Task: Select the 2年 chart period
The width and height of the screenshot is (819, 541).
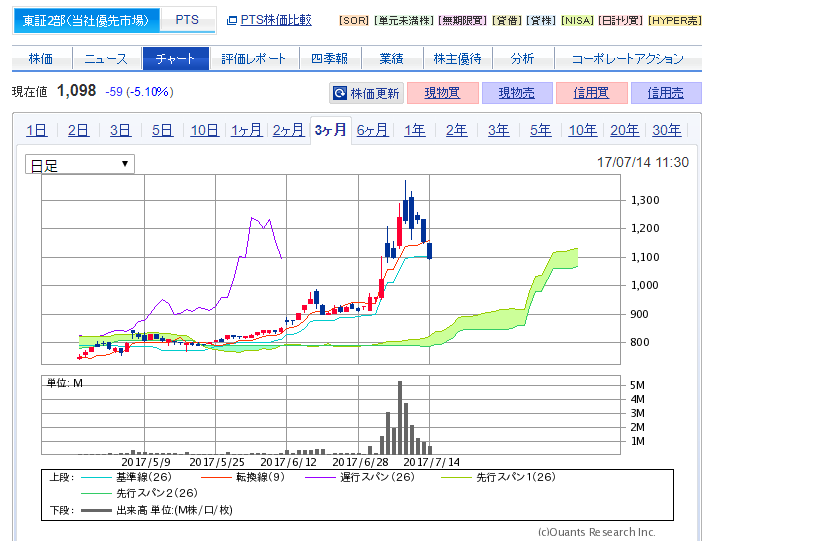Action: point(457,130)
